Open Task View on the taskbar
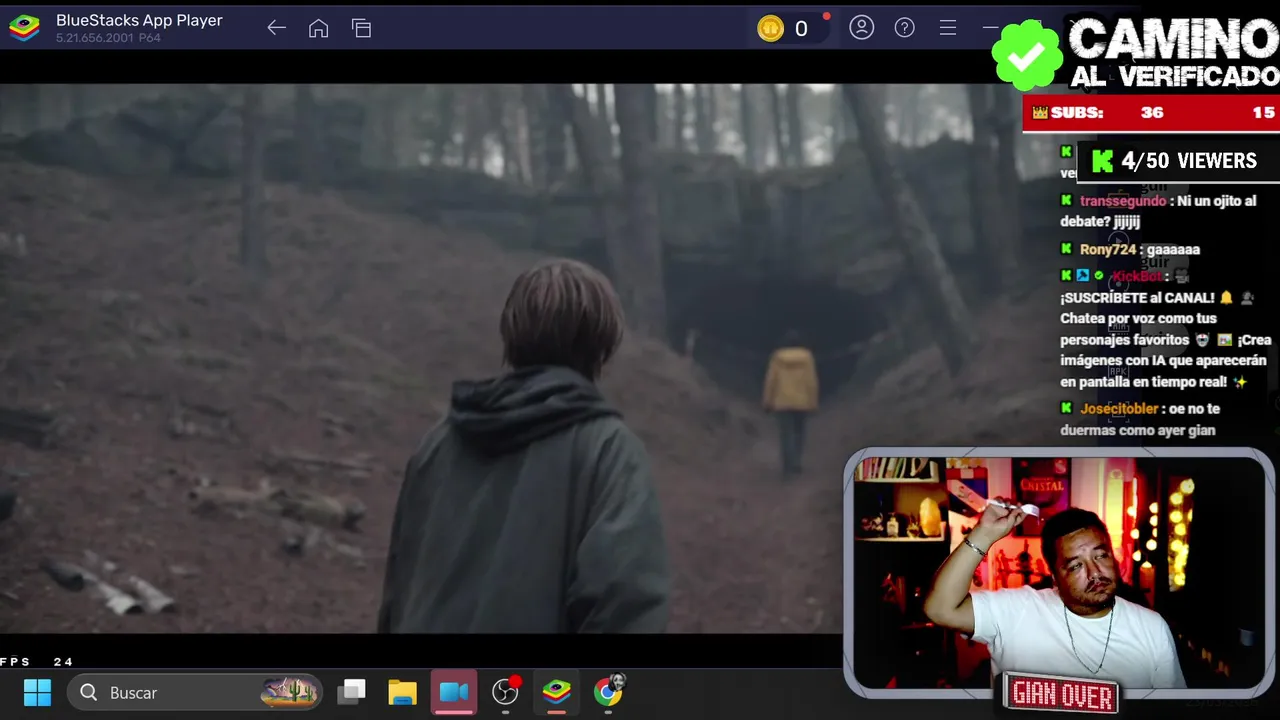This screenshot has width=1280, height=720. pyautogui.click(x=351, y=692)
